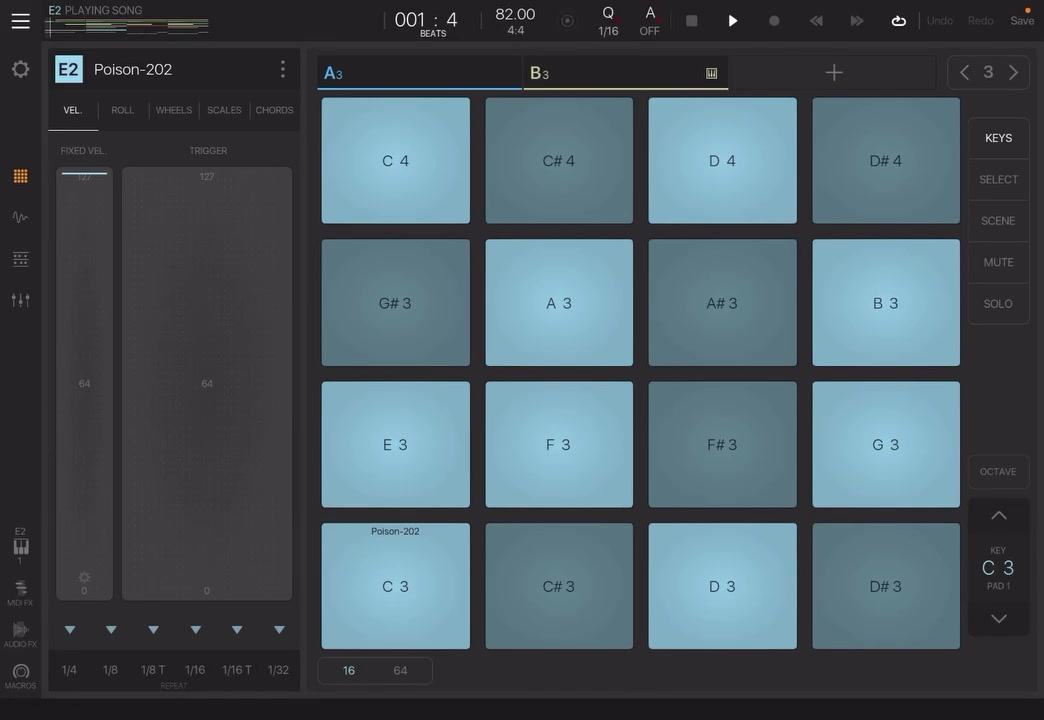1044x720 pixels.
Task: Switch to the pad grid view icon
Action: (21, 176)
